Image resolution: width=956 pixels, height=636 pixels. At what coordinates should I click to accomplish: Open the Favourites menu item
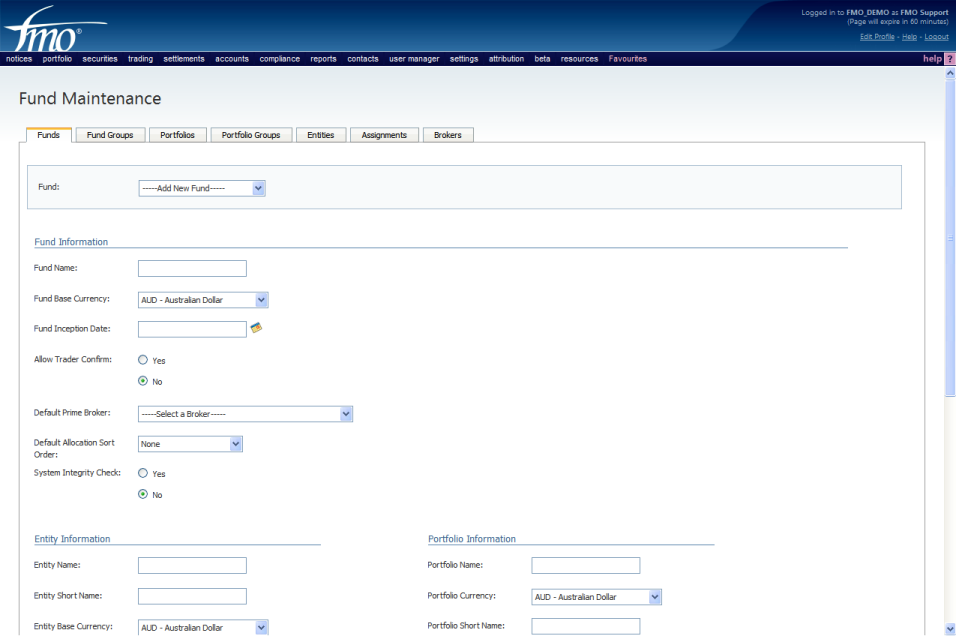tap(627, 59)
